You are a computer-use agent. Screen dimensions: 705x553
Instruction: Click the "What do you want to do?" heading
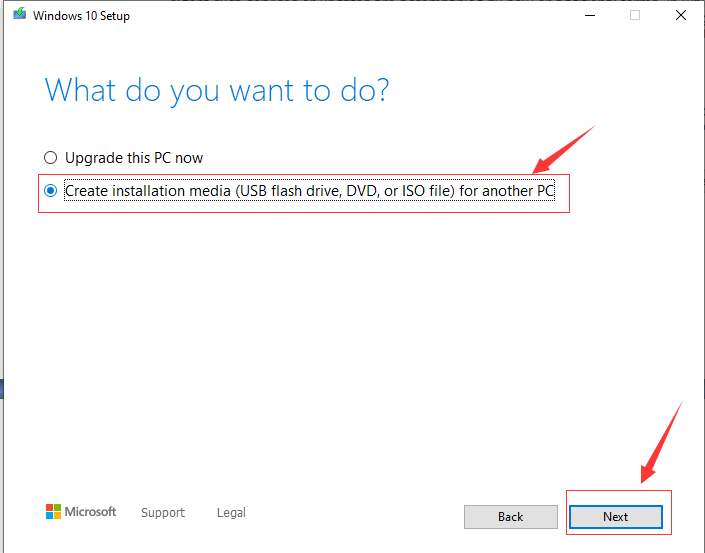[x=217, y=91]
